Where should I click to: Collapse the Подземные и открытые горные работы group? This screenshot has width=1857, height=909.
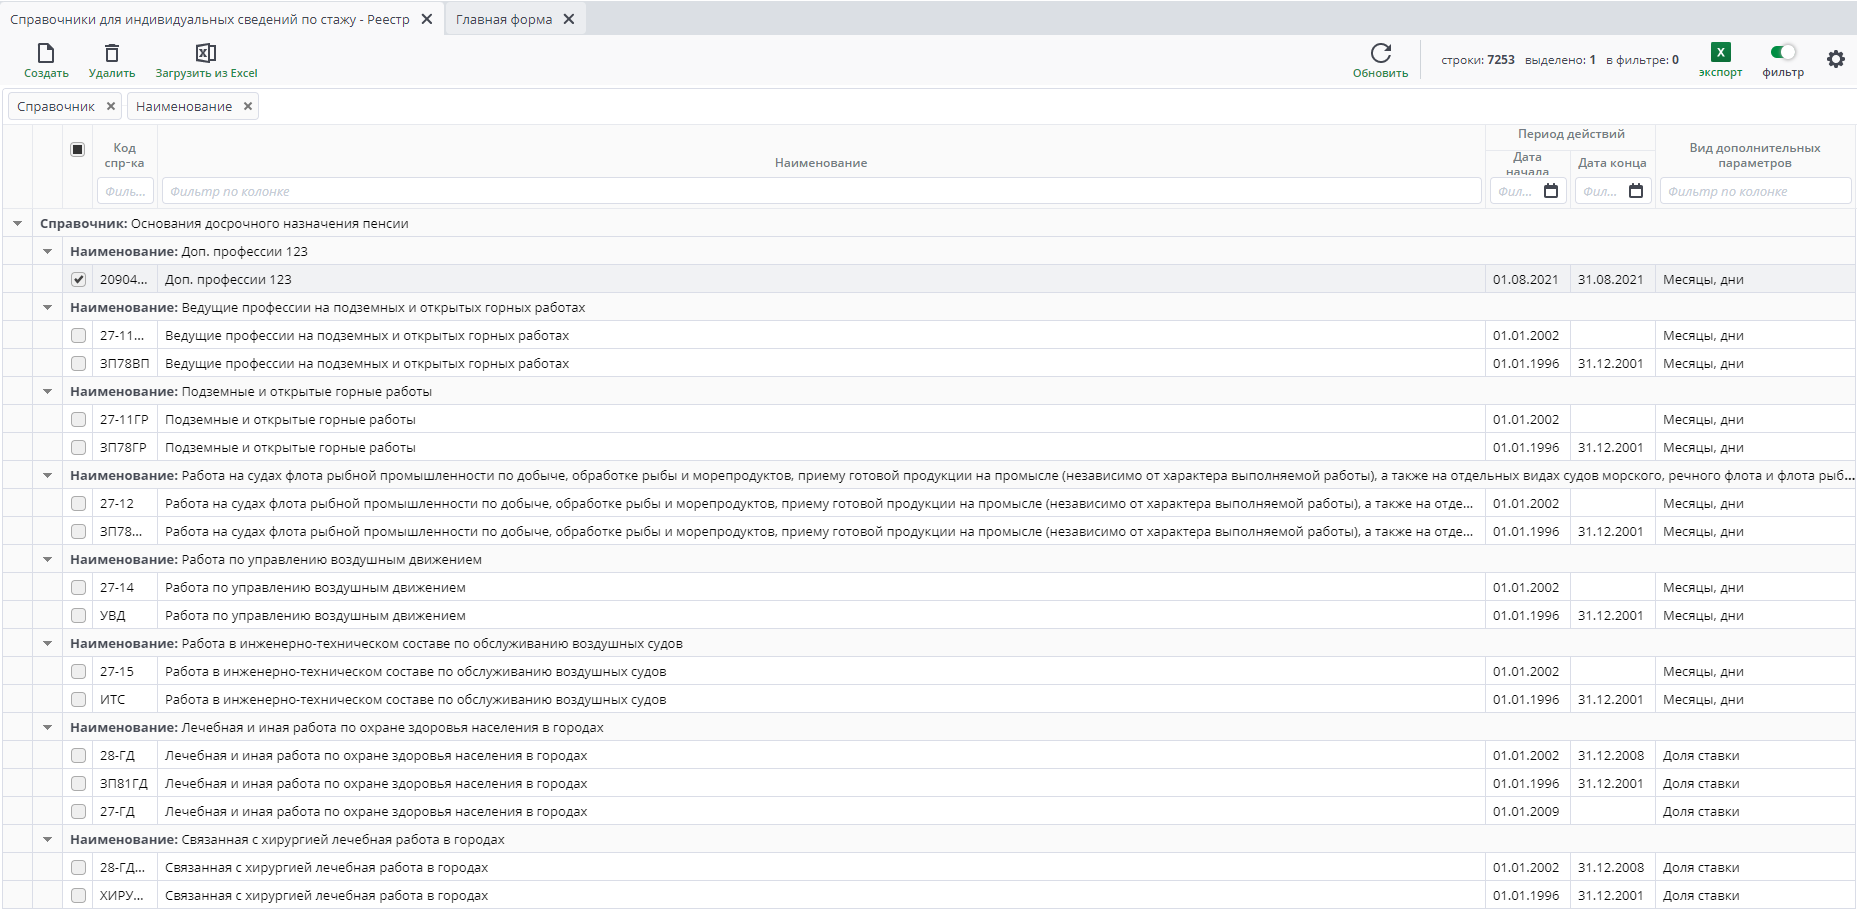[x=48, y=392]
